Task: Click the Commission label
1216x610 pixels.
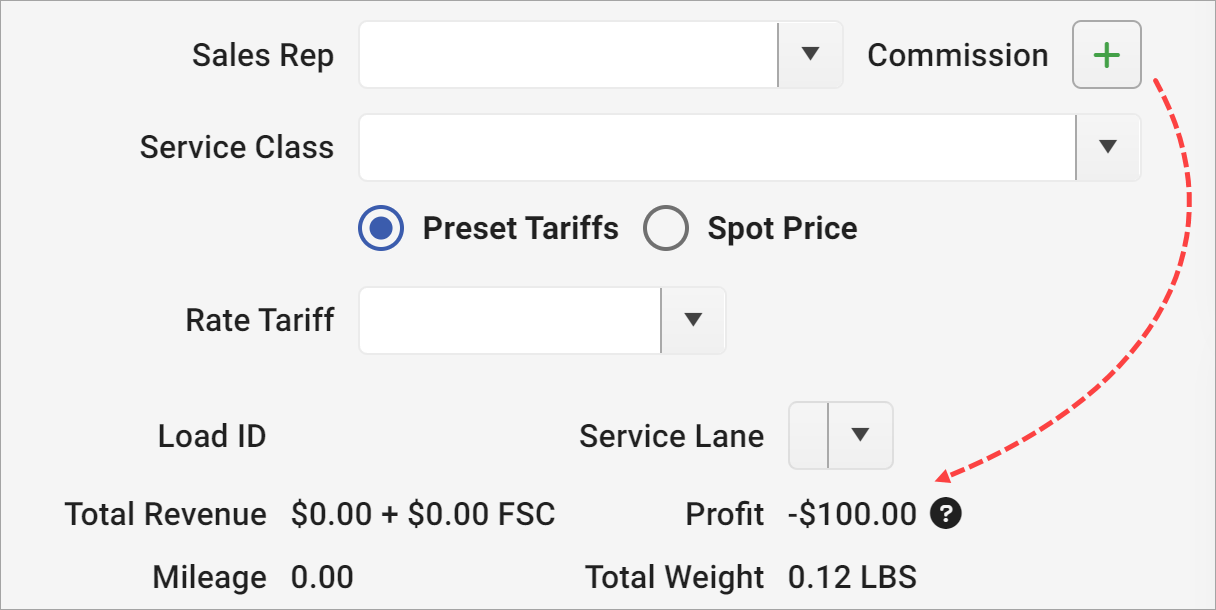Action: click(x=957, y=55)
